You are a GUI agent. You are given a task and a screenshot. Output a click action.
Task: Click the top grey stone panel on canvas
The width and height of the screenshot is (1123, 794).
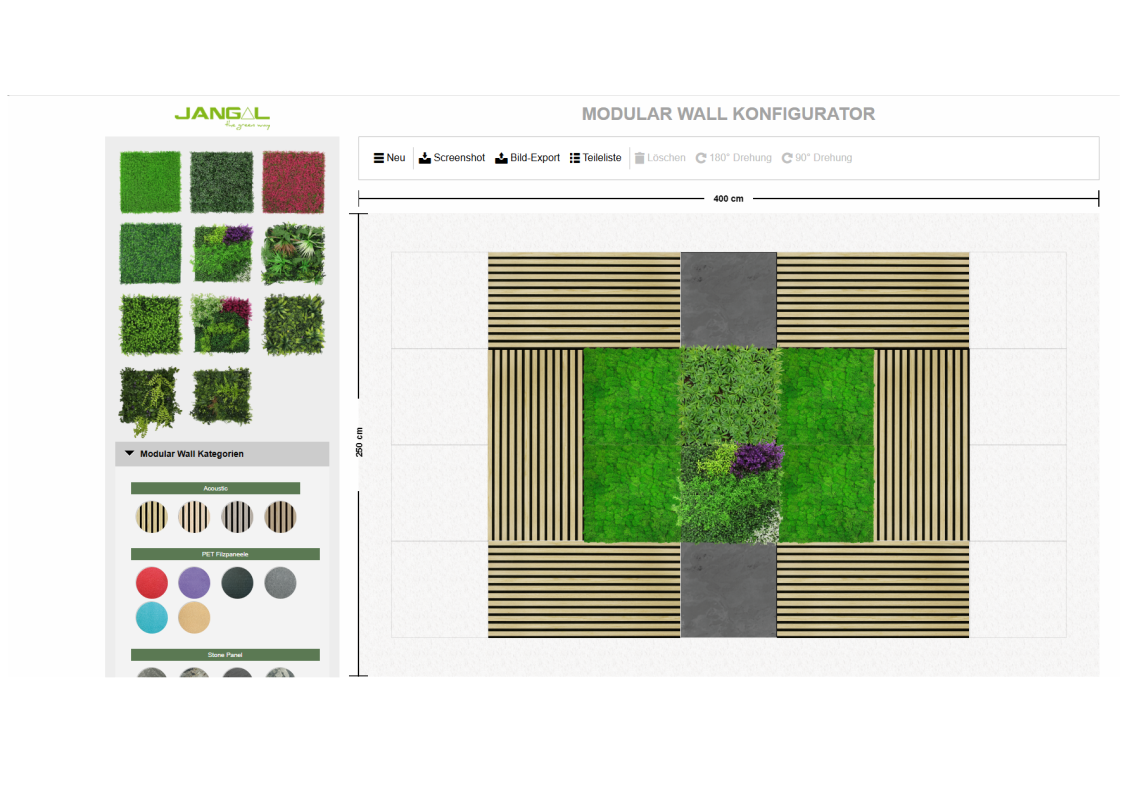pyautogui.click(x=728, y=299)
